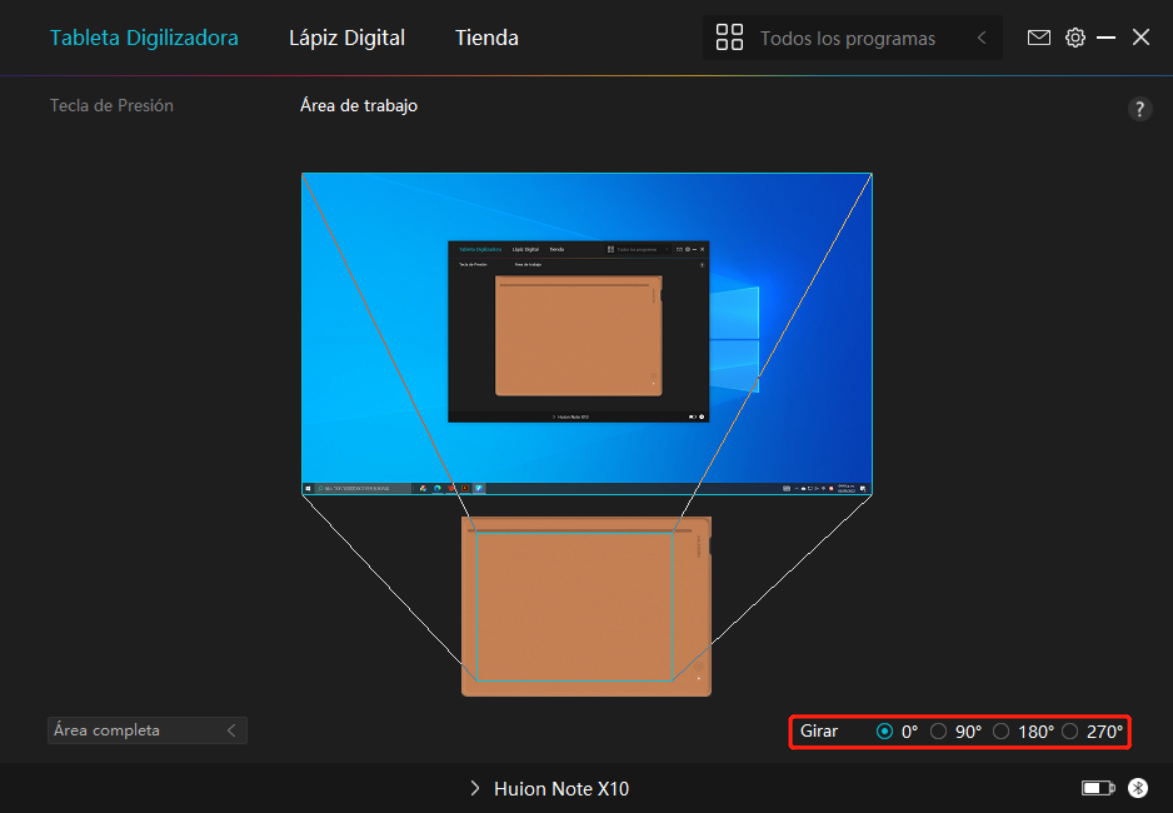Select the Área de trabajo section

[358, 105]
